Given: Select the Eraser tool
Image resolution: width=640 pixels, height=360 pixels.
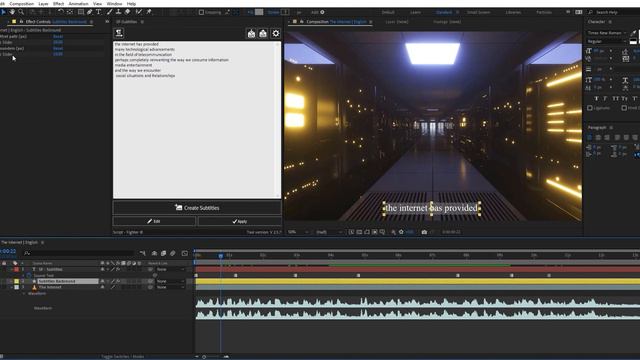Looking at the screenshot, I should click(x=128, y=12).
